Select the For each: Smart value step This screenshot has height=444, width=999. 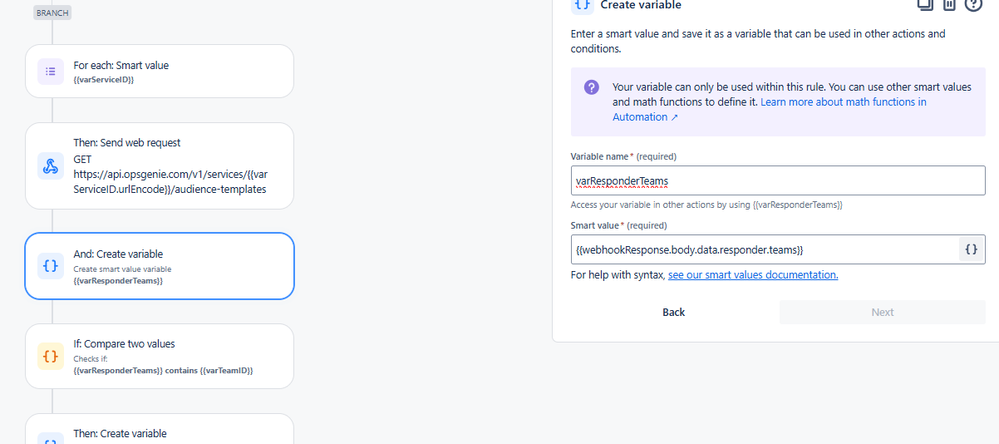[x=159, y=71]
